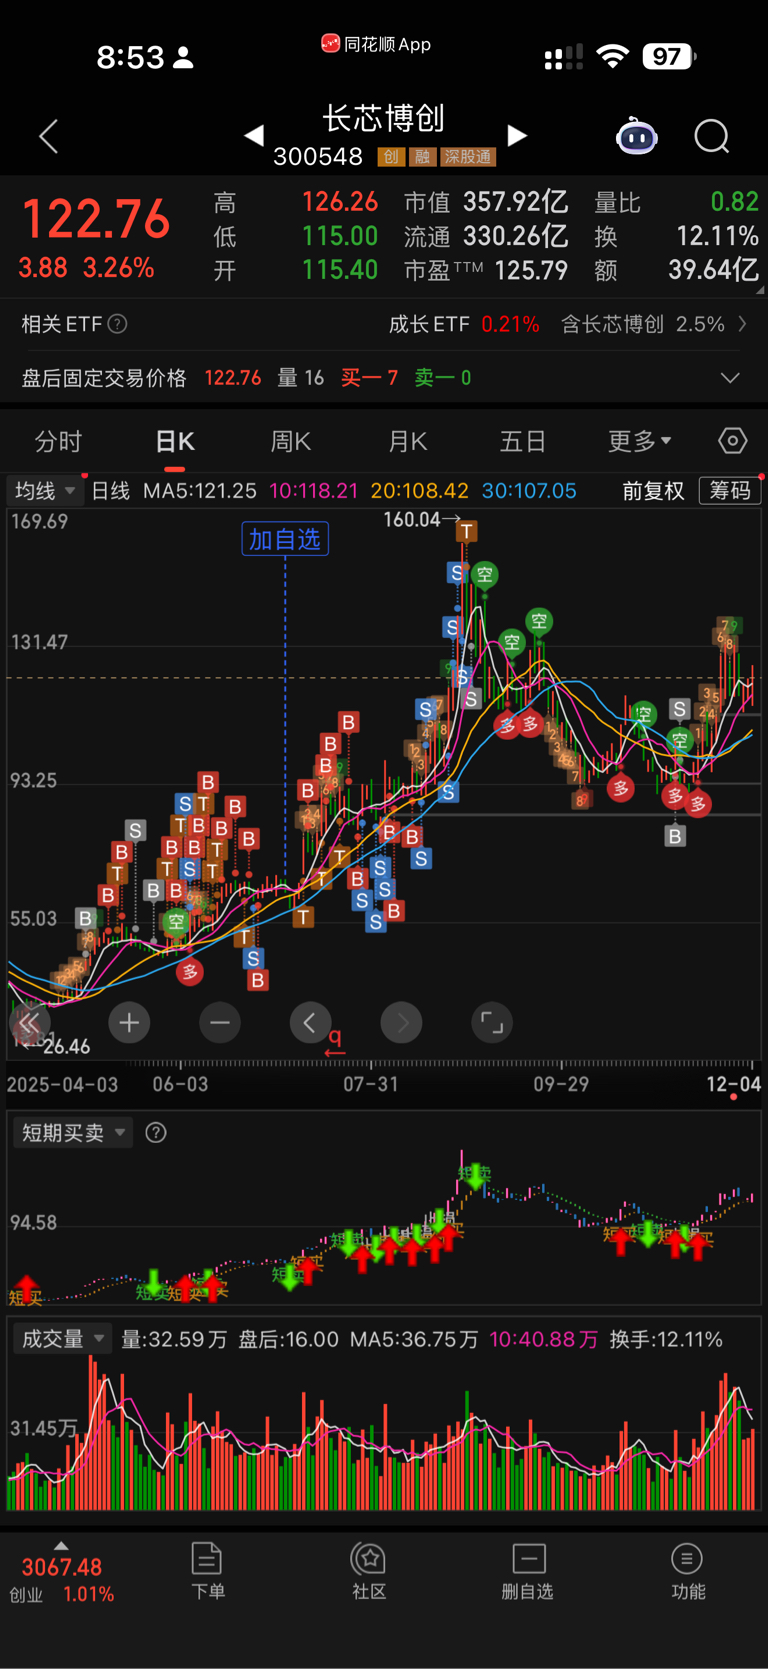Switch to 月K tab
This screenshot has width=768, height=1669.
[x=408, y=441]
